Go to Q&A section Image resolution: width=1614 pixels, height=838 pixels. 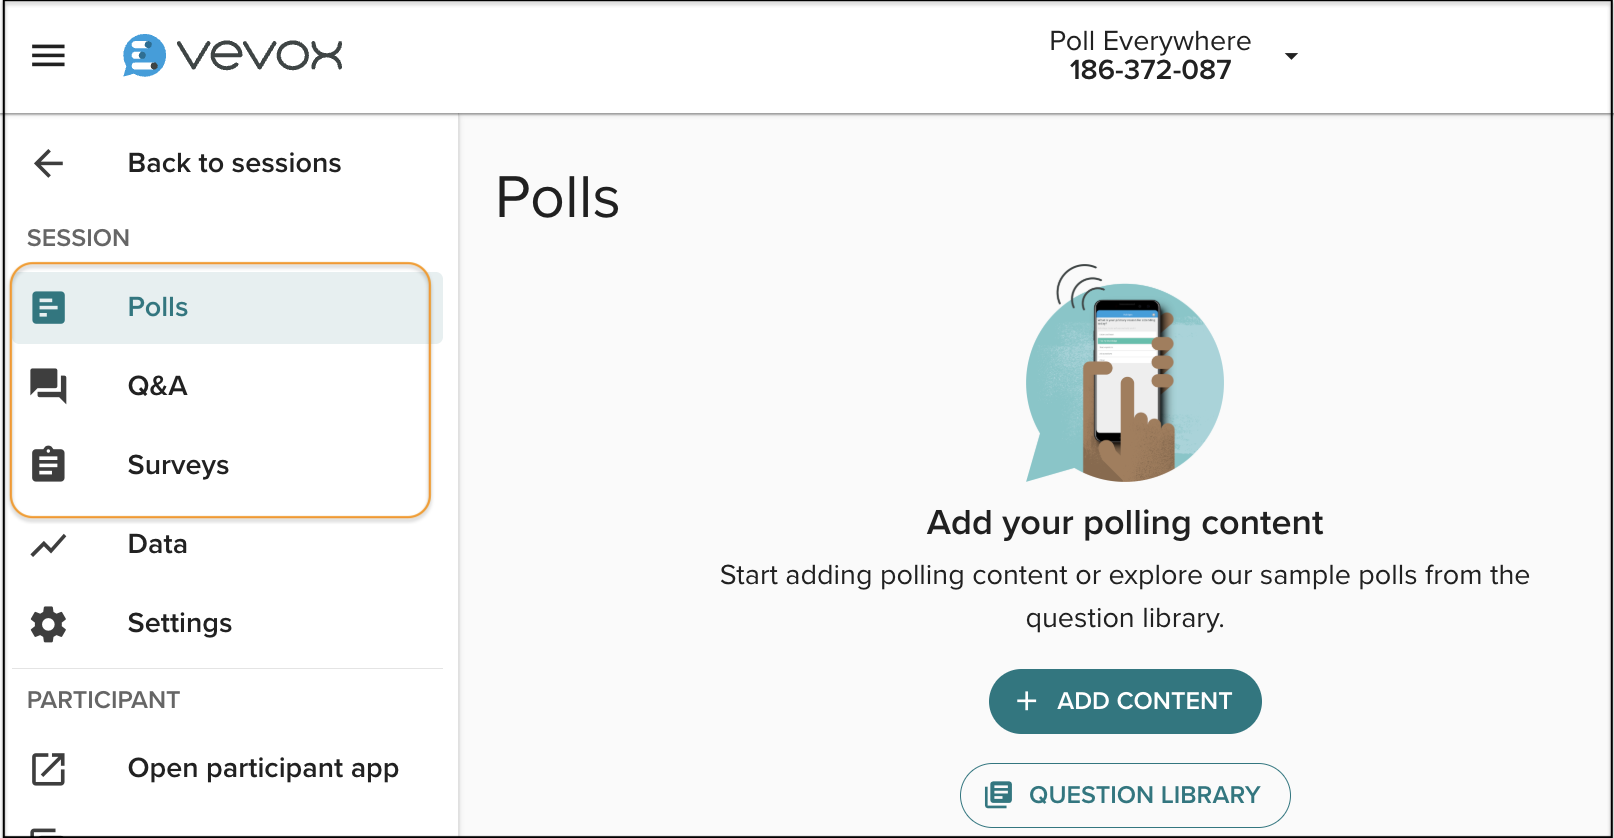157,386
